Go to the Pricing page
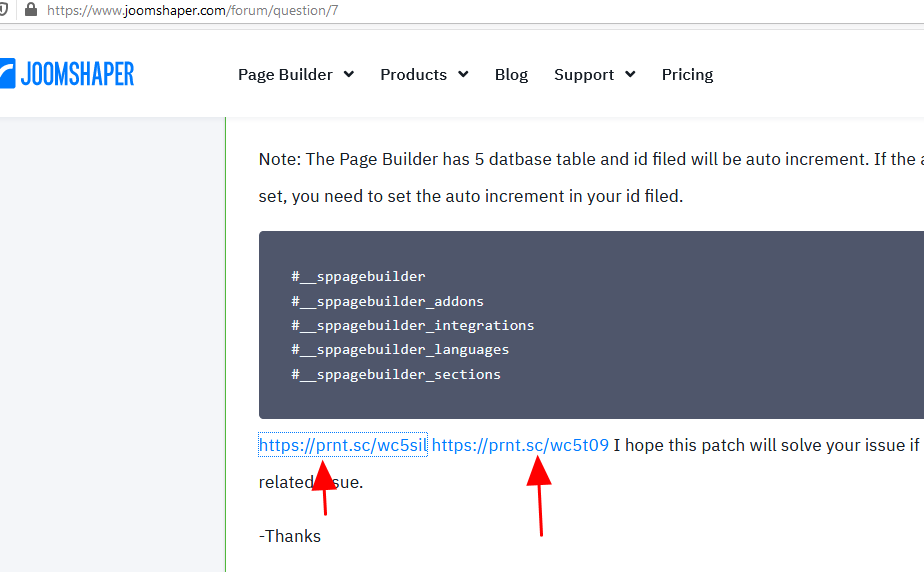This screenshot has width=924, height=572. [687, 75]
